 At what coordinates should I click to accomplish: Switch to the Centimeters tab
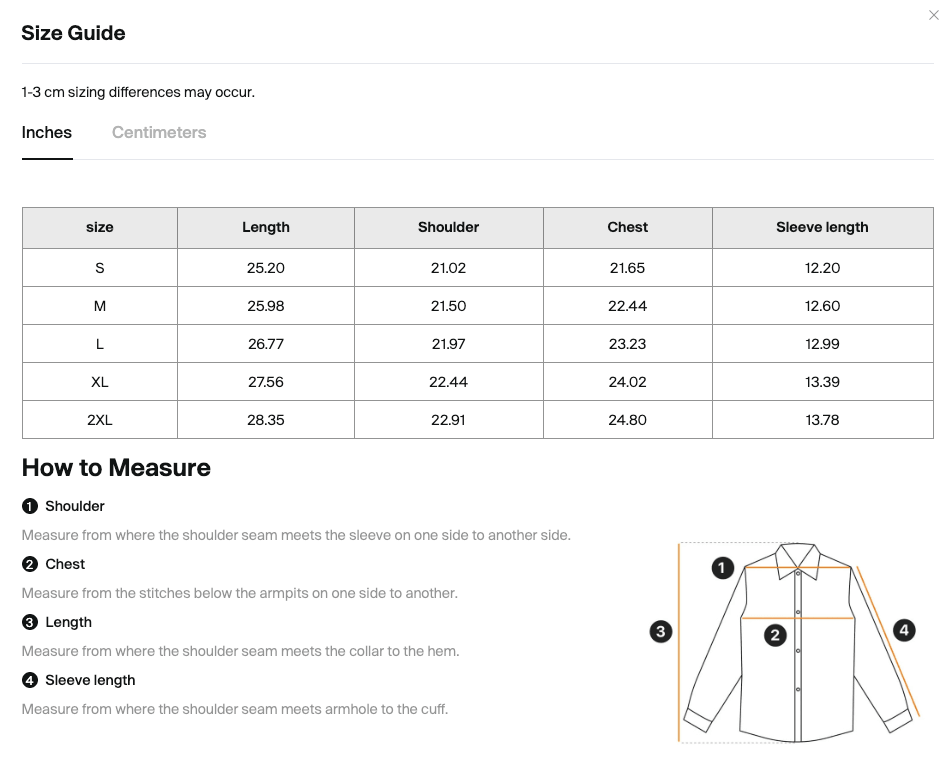[159, 132]
